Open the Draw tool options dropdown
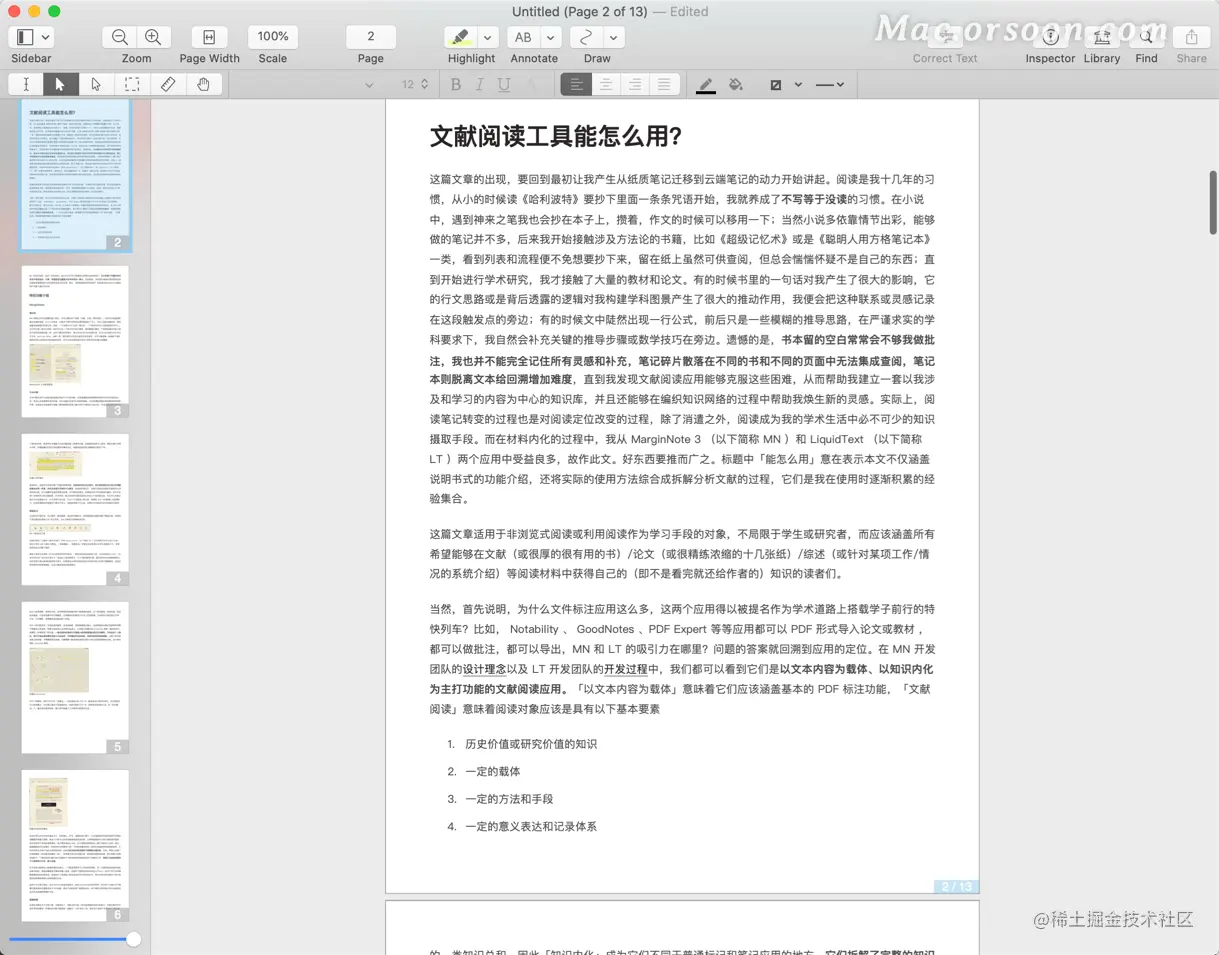The image size is (1219, 955). tap(613, 37)
